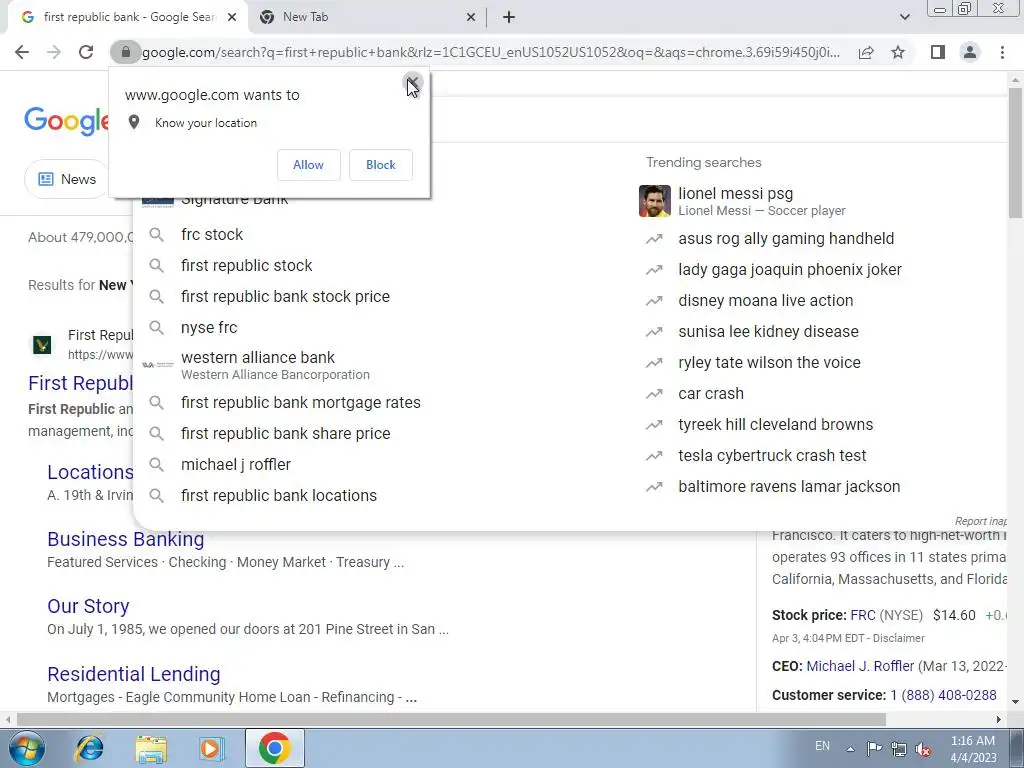Click Lionel Messi's thumbnail photo
The width and height of the screenshot is (1024, 768).
[654, 201]
